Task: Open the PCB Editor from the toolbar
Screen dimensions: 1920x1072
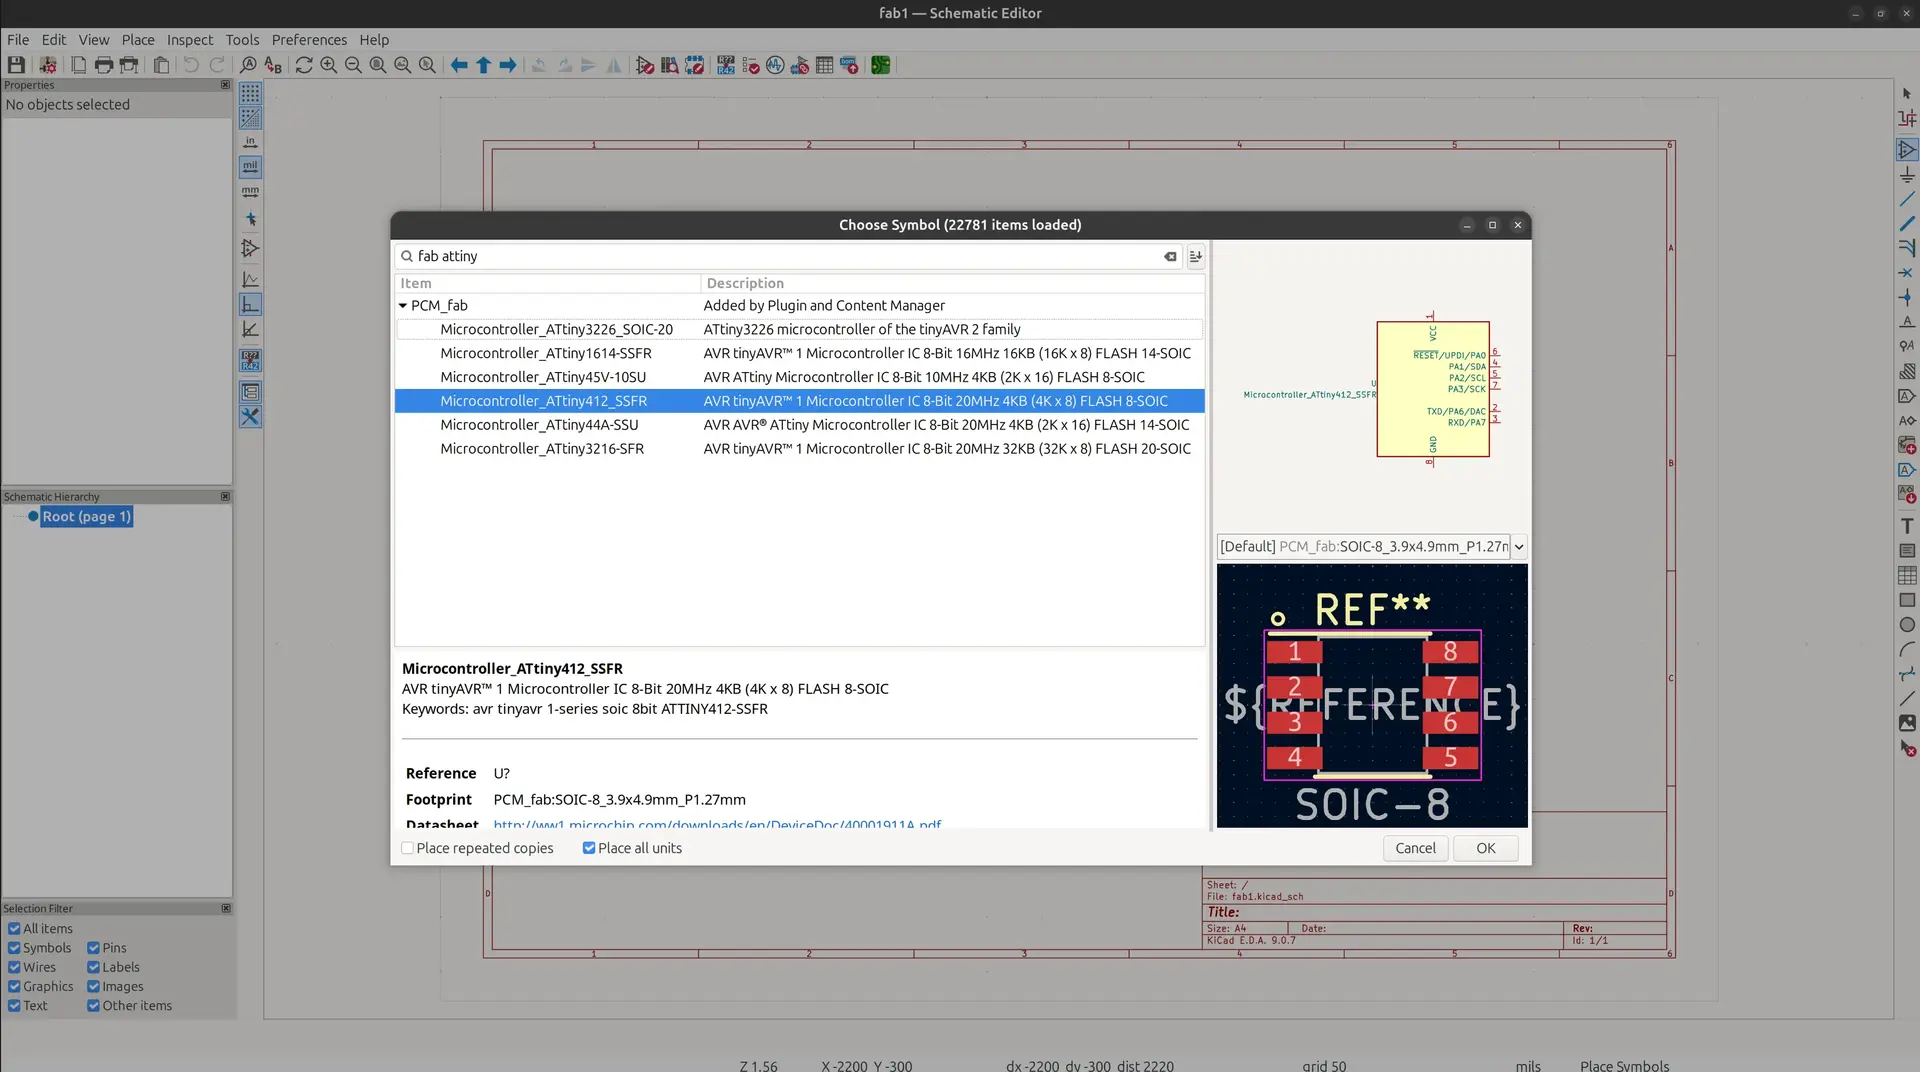Action: pyautogui.click(x=880, y=65)
